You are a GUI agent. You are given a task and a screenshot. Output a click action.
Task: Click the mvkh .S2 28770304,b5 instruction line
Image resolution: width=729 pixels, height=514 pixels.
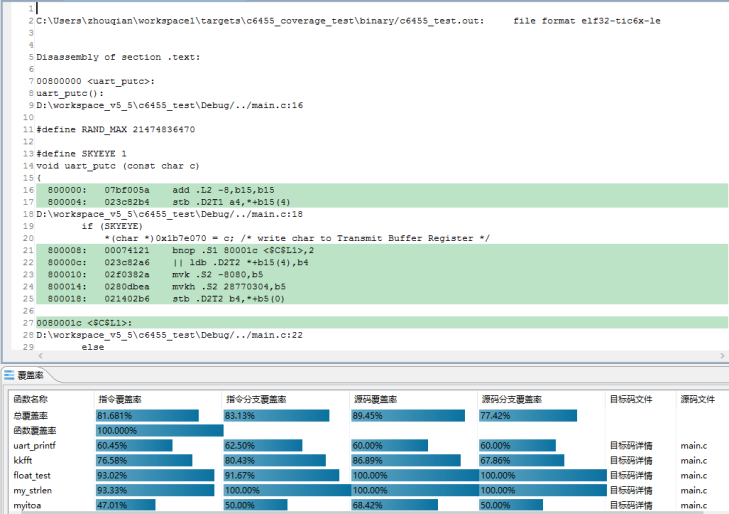click(x=229, y=287)
